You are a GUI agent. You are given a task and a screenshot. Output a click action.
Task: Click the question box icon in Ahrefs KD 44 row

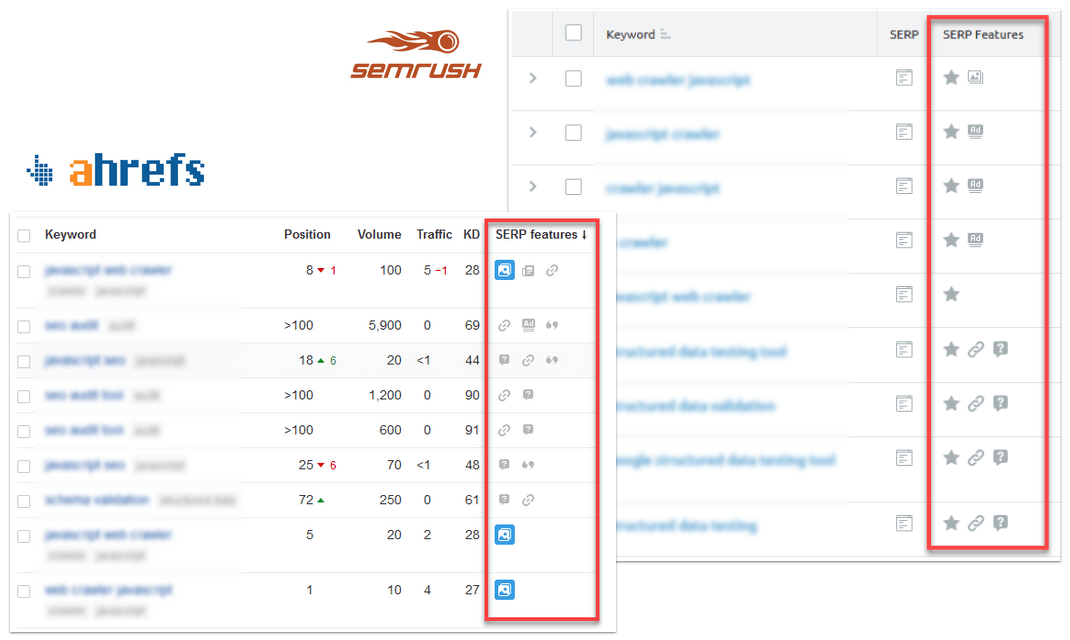point(504,360)
